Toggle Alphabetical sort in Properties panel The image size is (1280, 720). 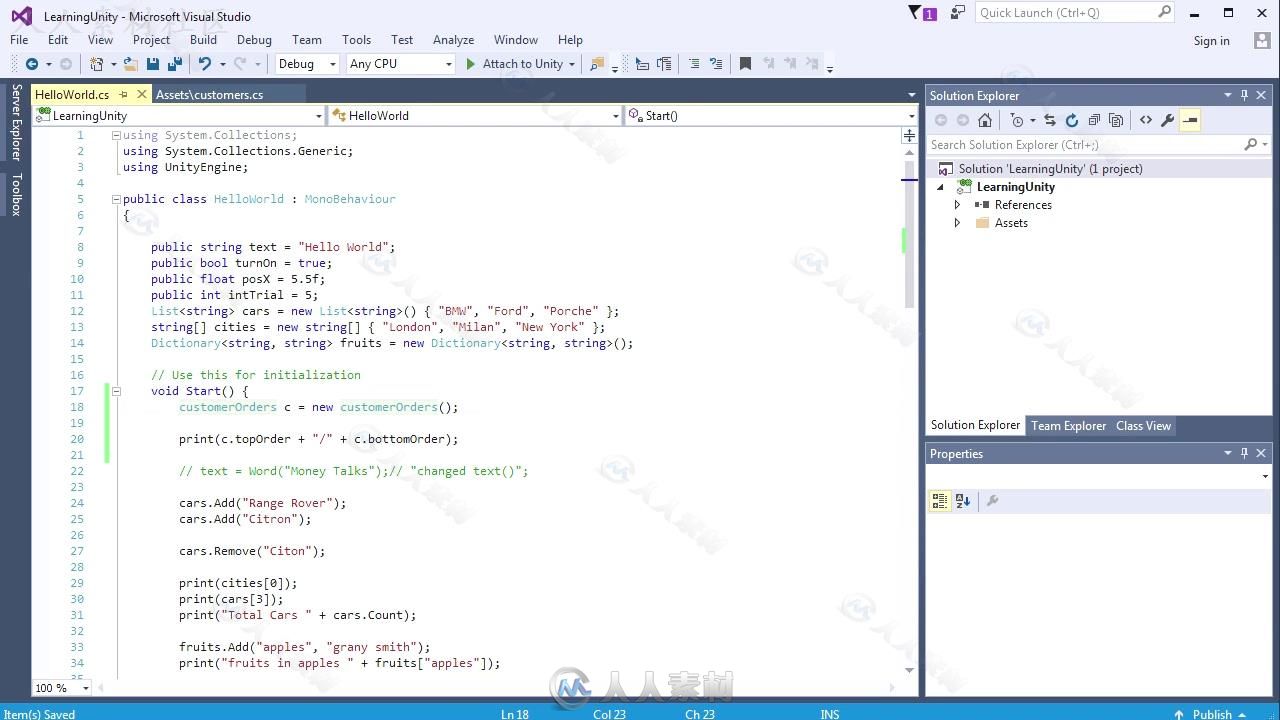coord(963,501)
